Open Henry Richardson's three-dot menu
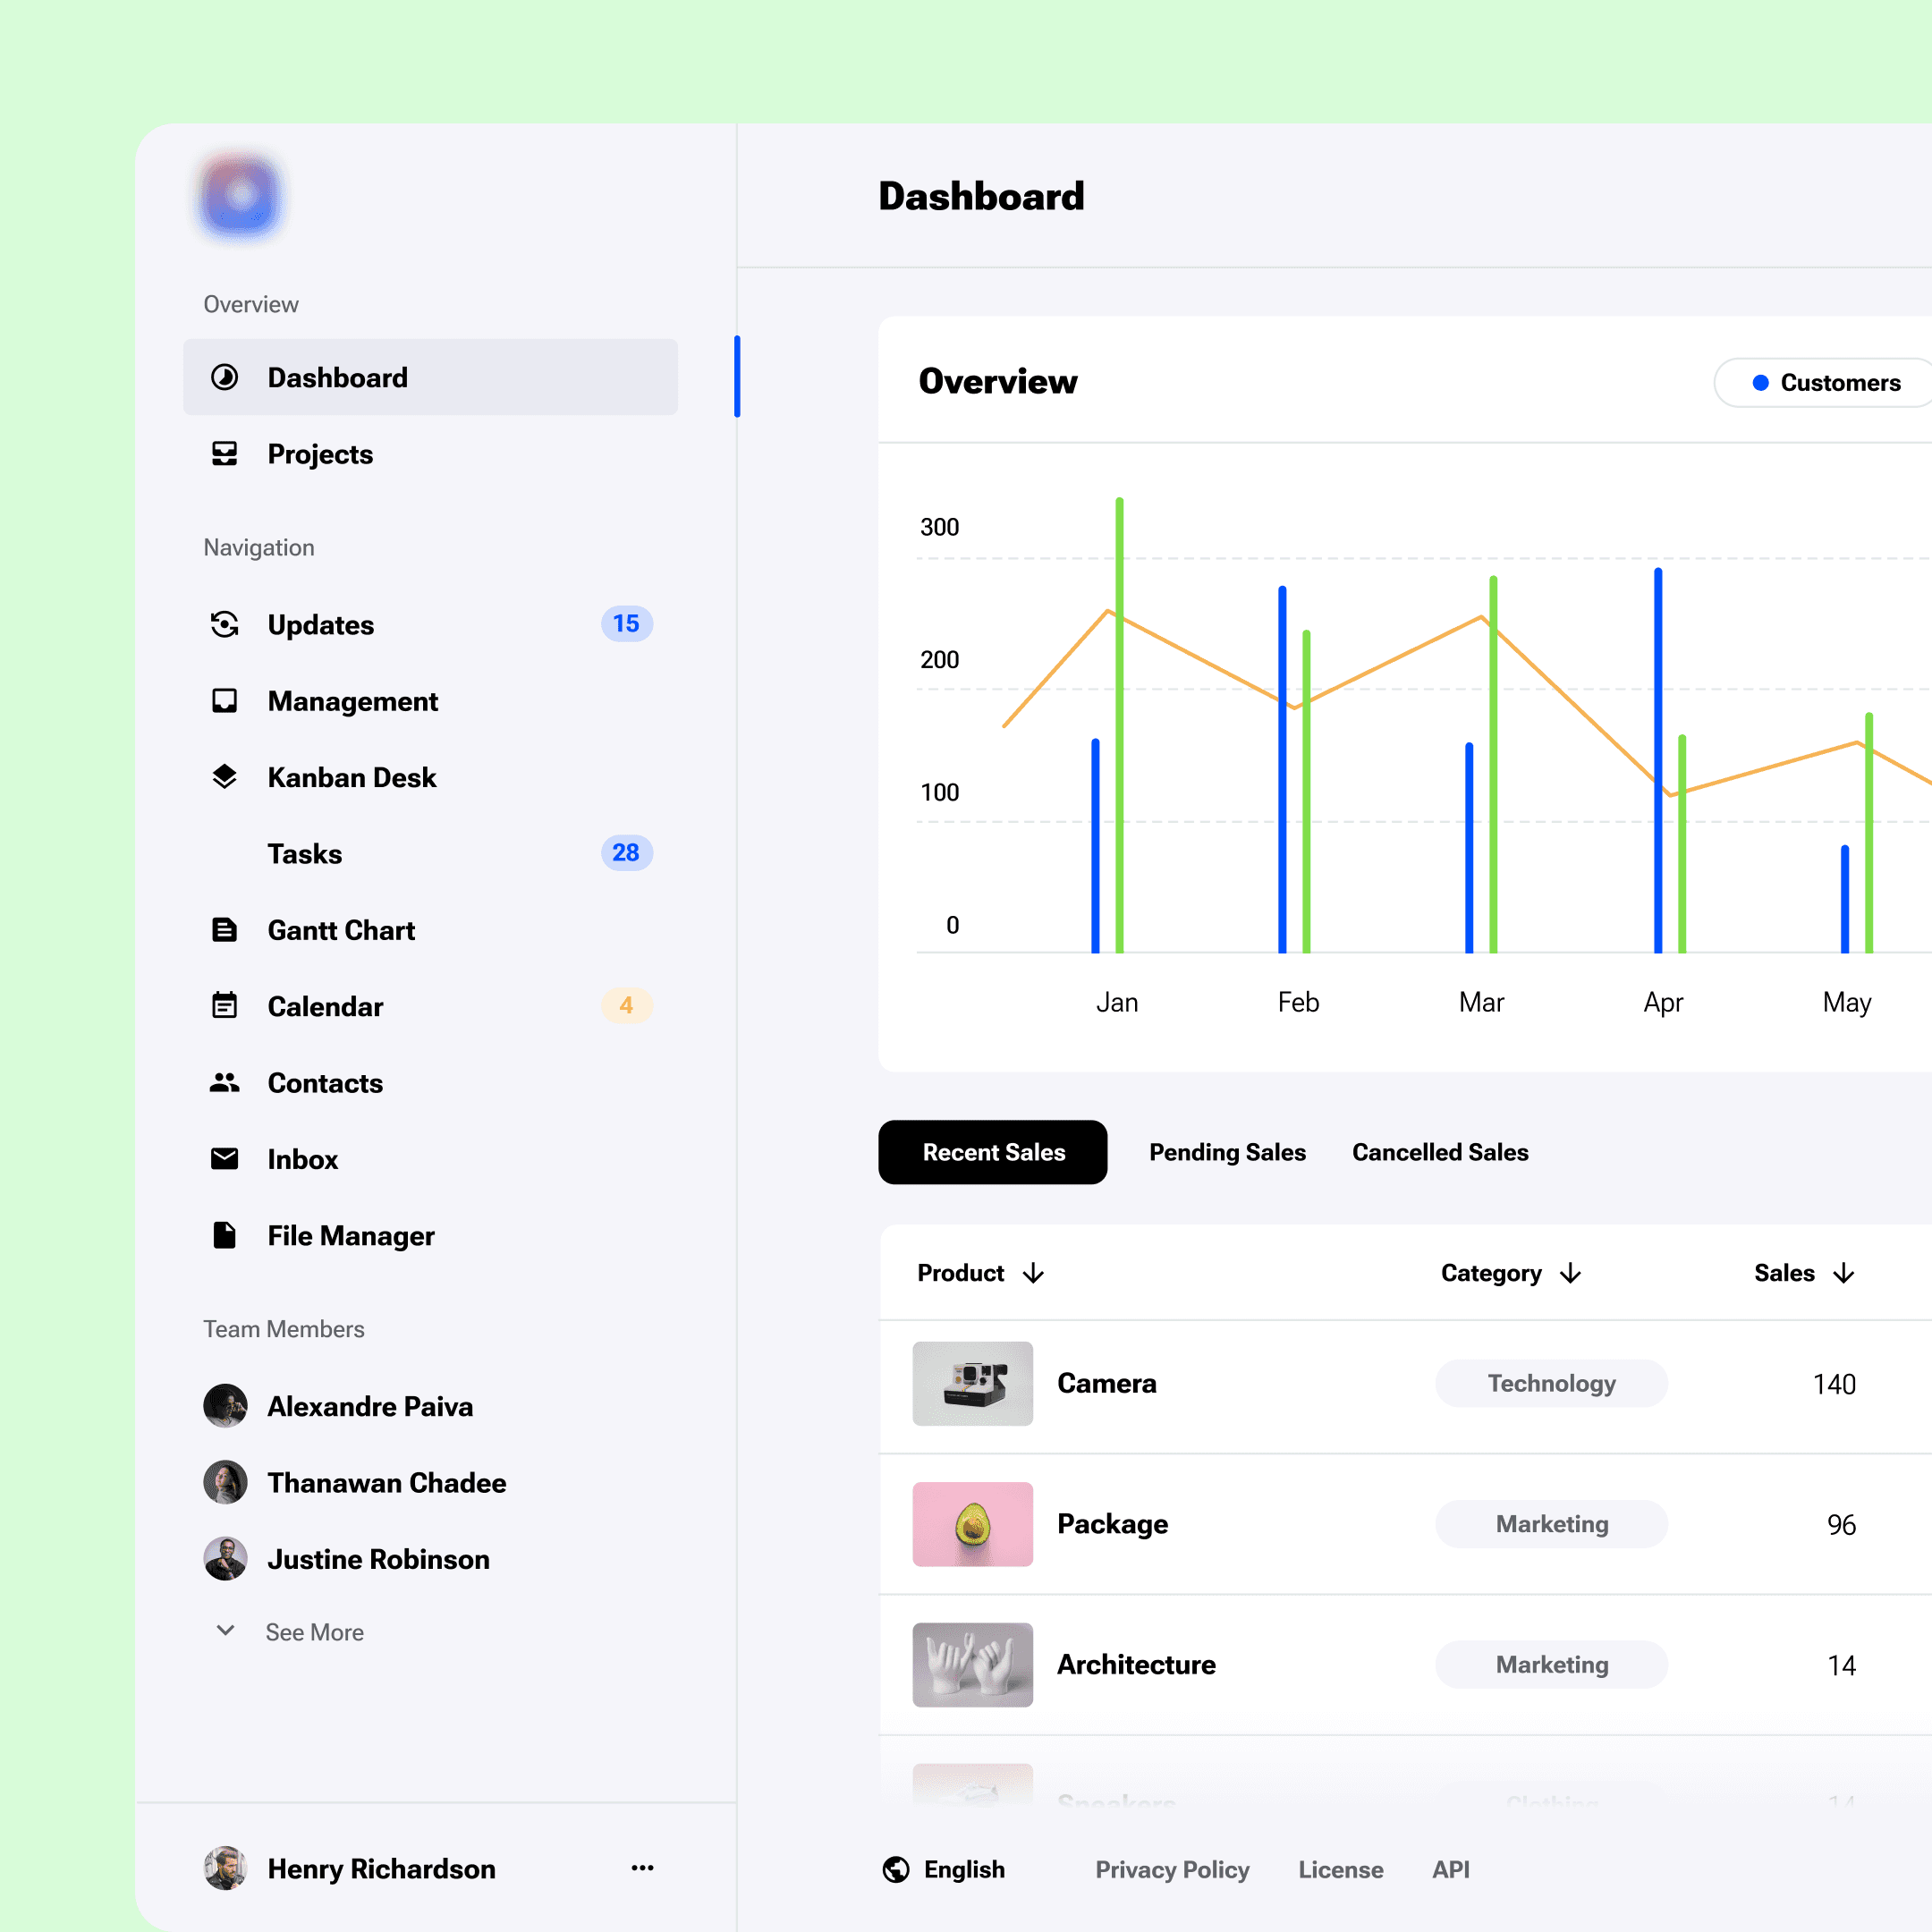 click(x=642, y=1868)
